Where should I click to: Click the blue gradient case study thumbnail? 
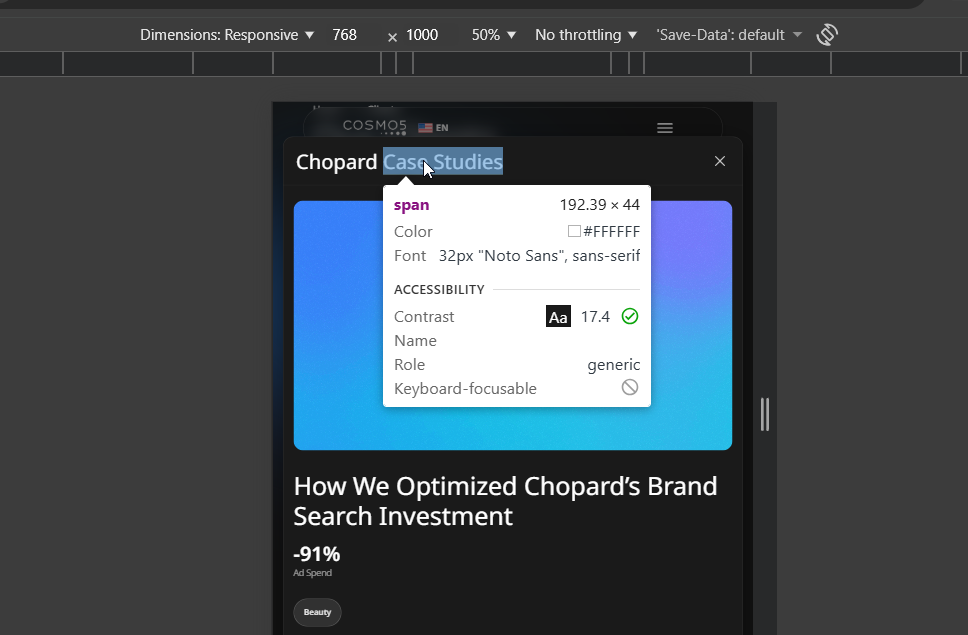(512, 325)
